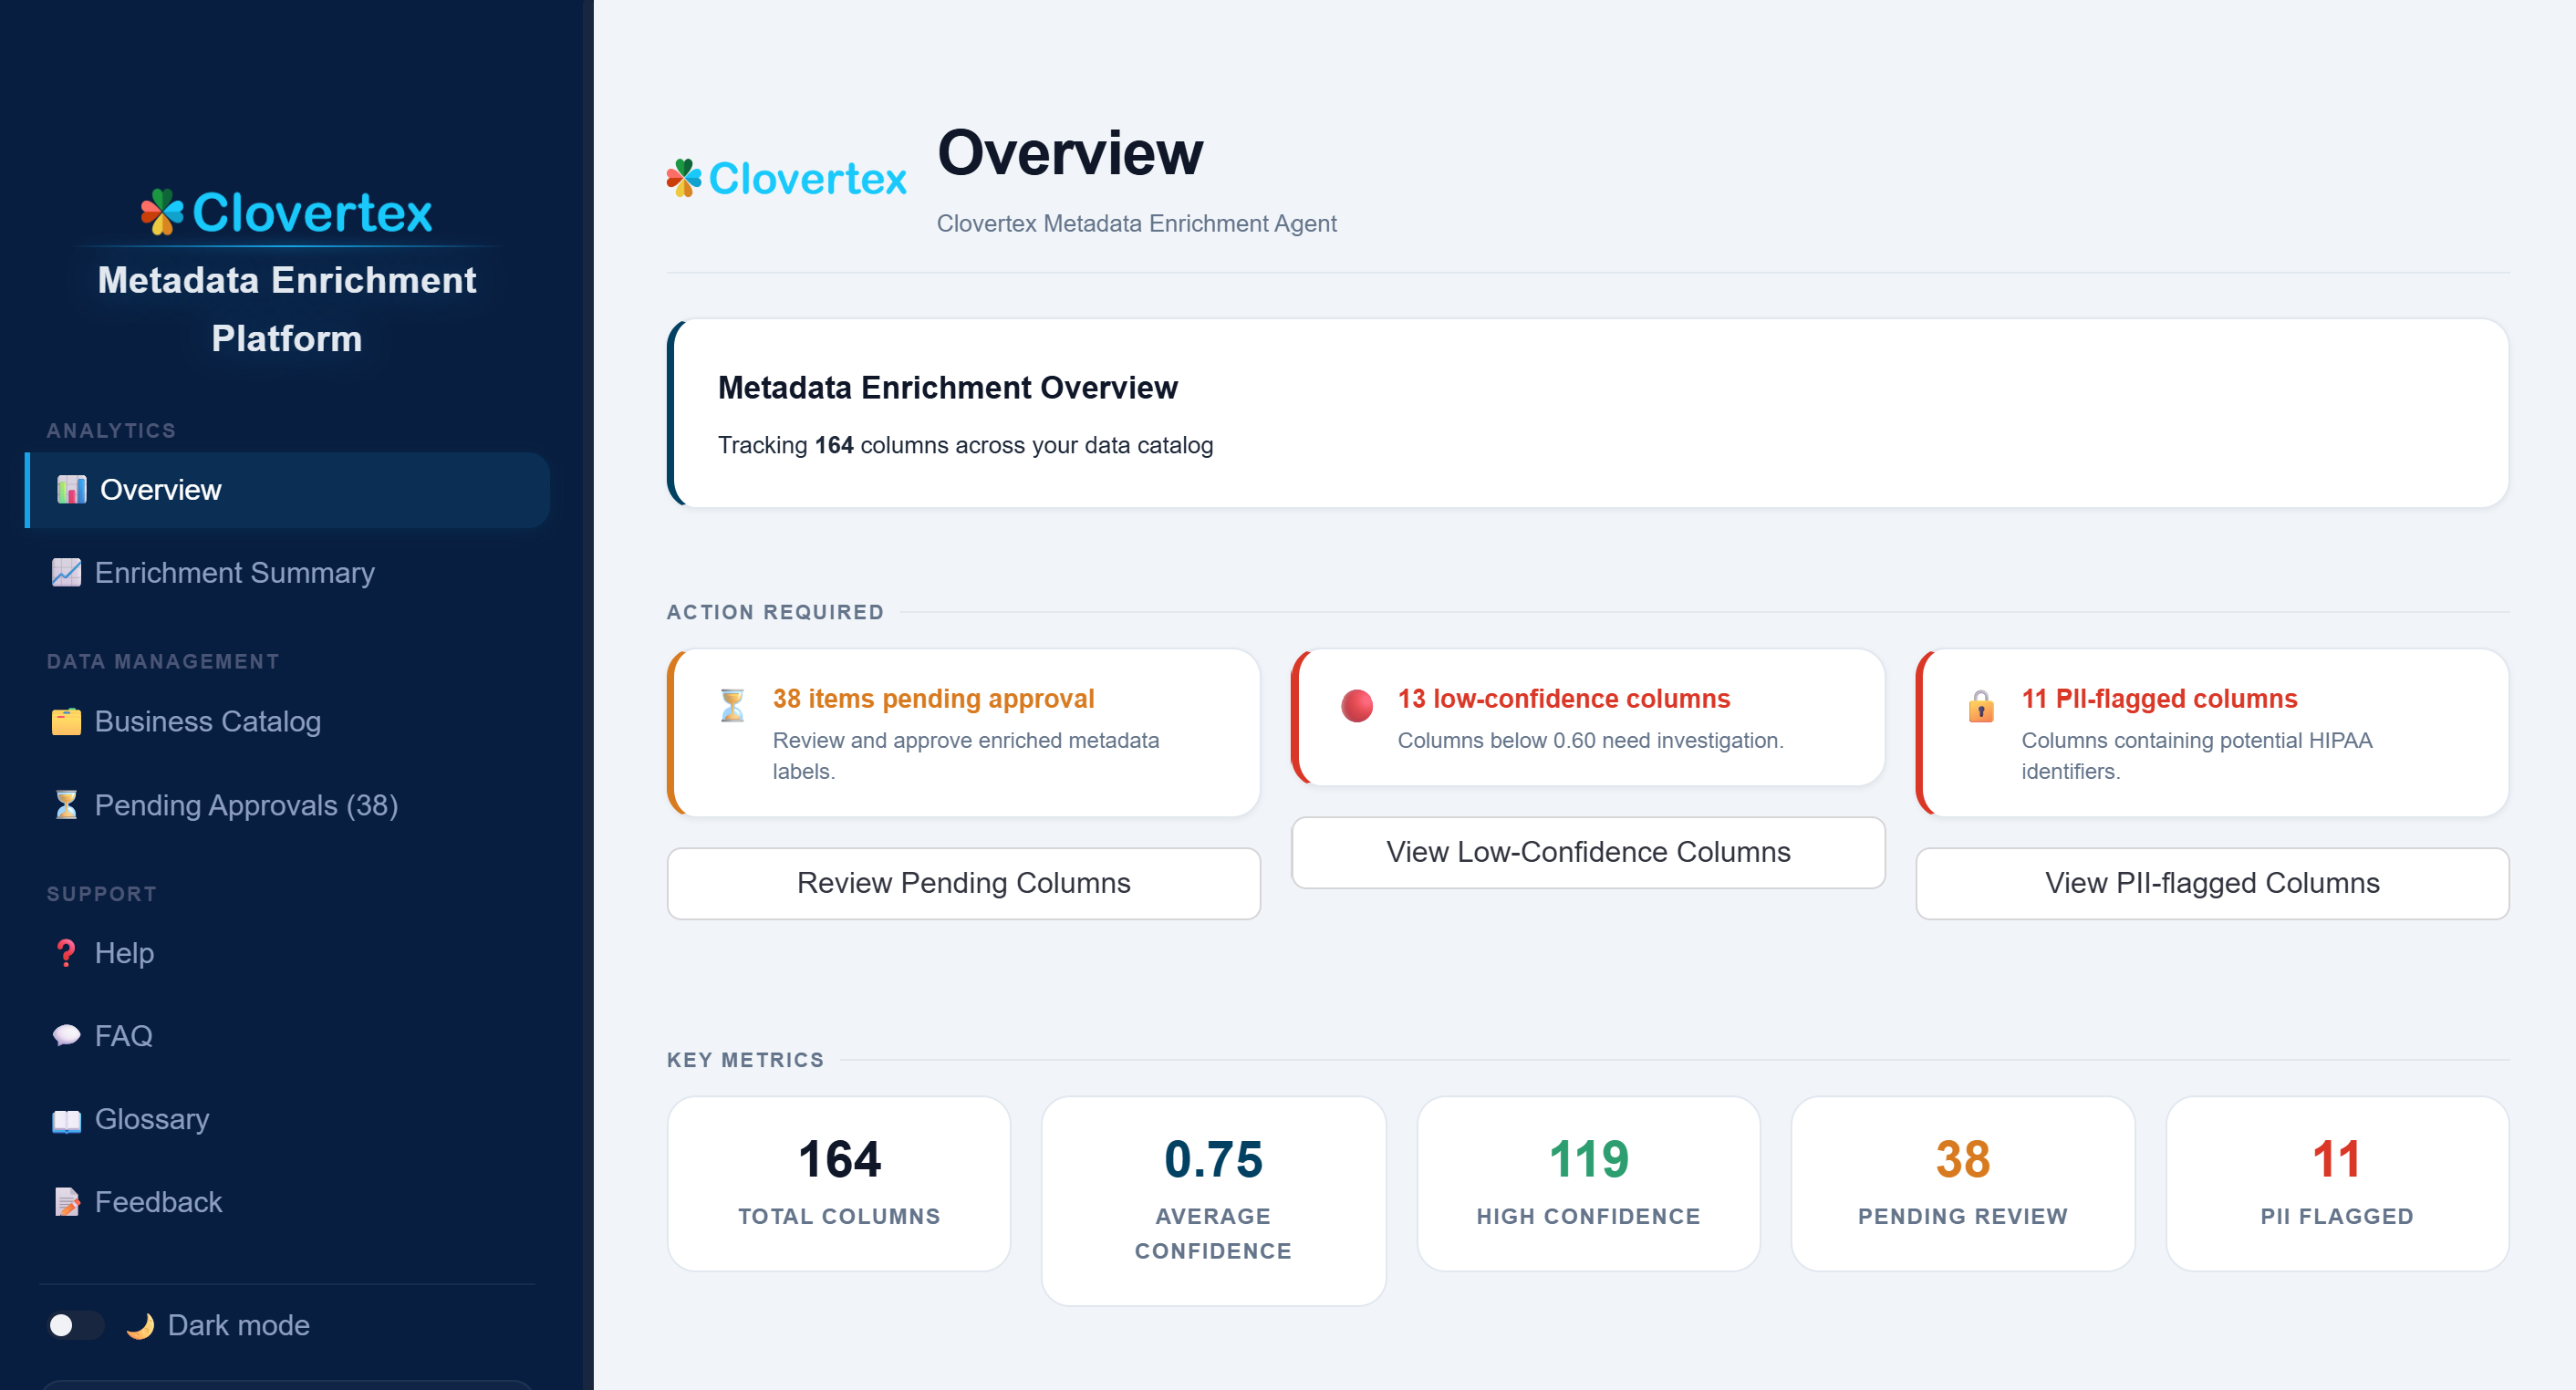Image resolution: width=2576 pixels, height=1390 pixels.
Task: Click the 'KEY METRICS' section label
Action: pos(745,1060)
